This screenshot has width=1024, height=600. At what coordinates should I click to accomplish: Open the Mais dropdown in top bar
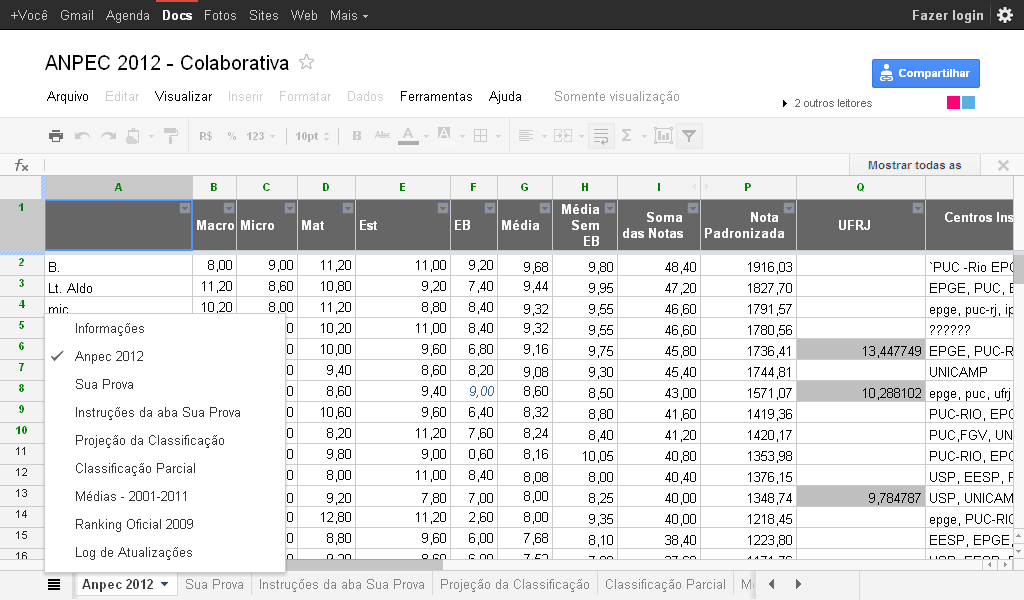tap(349, 15)
